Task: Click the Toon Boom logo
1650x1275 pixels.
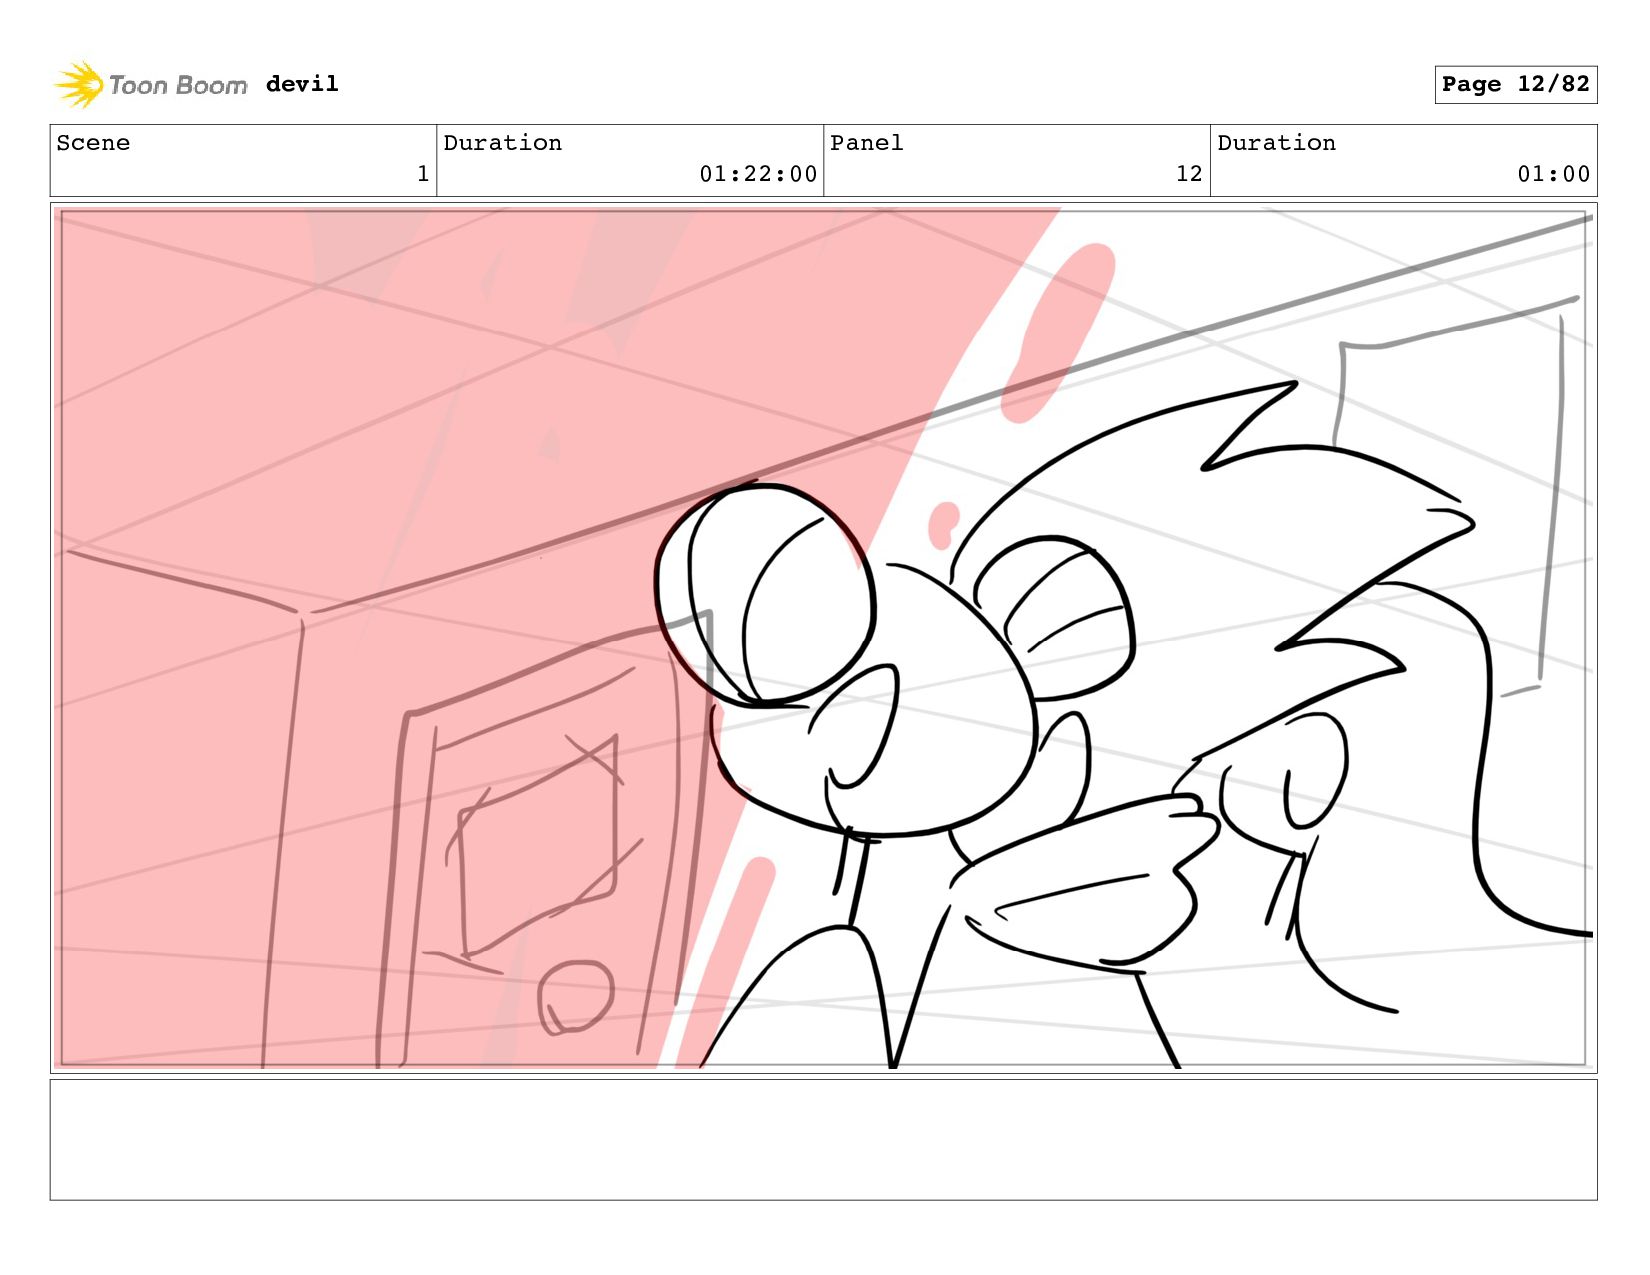Action: [x=150, y=85]
